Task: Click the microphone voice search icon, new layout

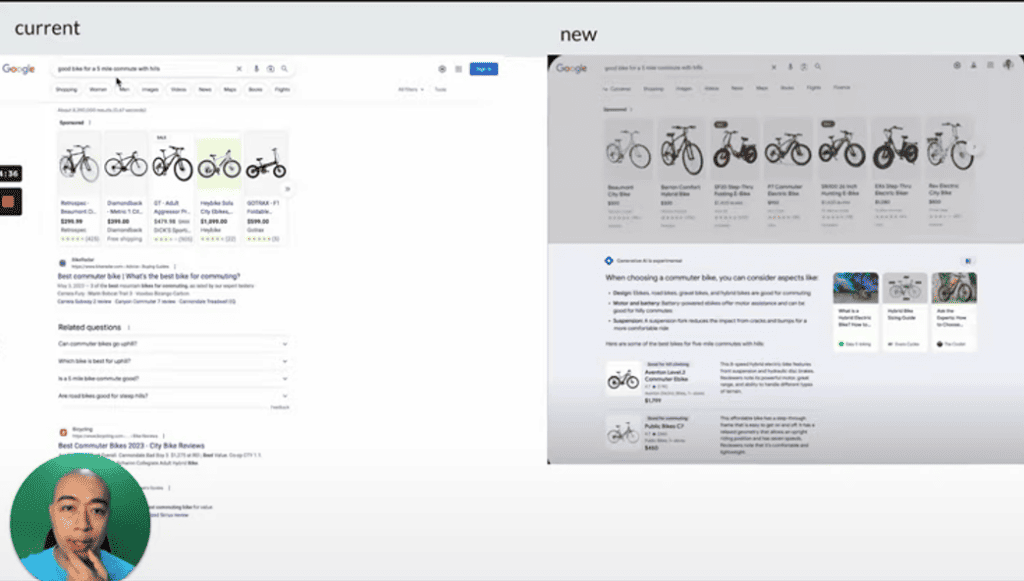Action: pos(790,67)
